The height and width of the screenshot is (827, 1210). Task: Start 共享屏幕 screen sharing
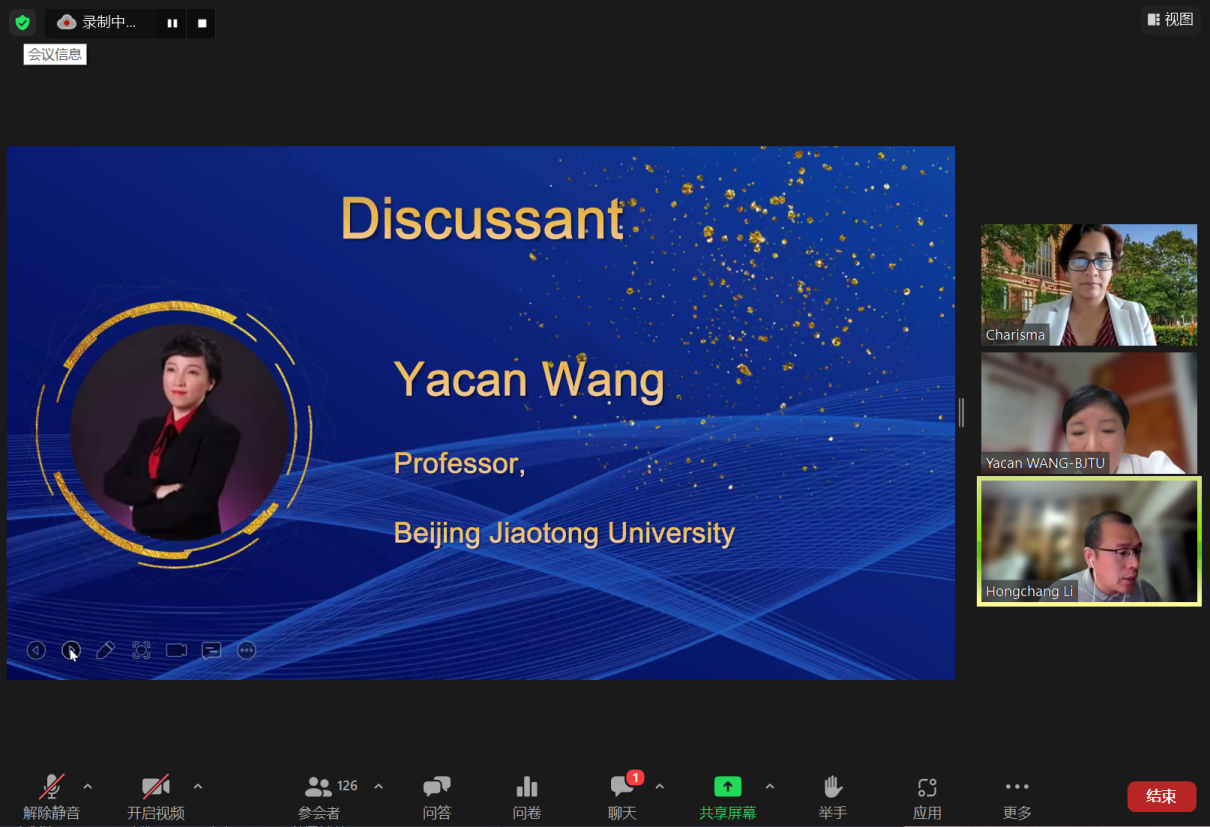[727, 797]
